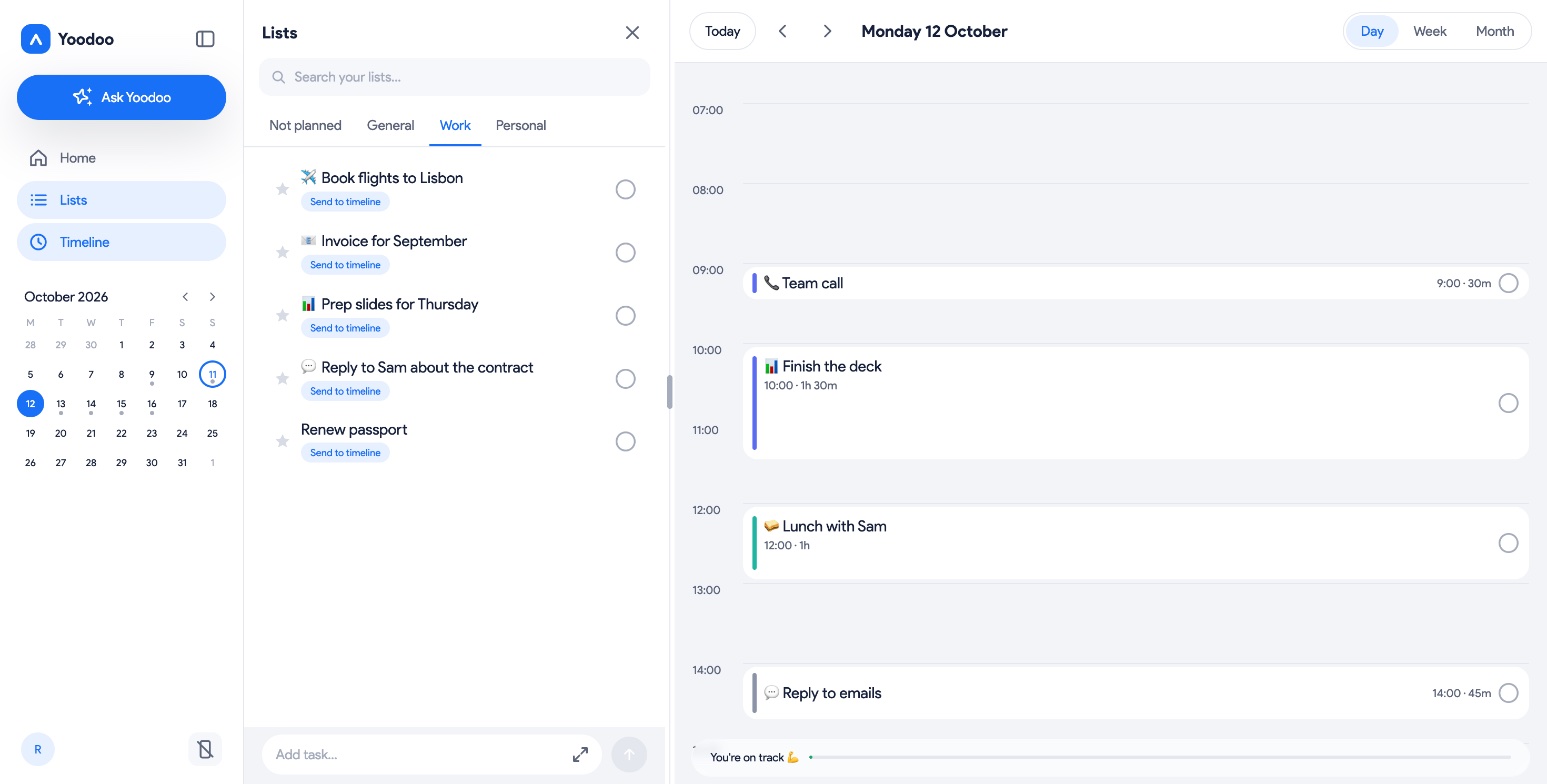Screen dimensions: 1547x784
Task: Open the Reply to emails event
Action: (1136, 693)
